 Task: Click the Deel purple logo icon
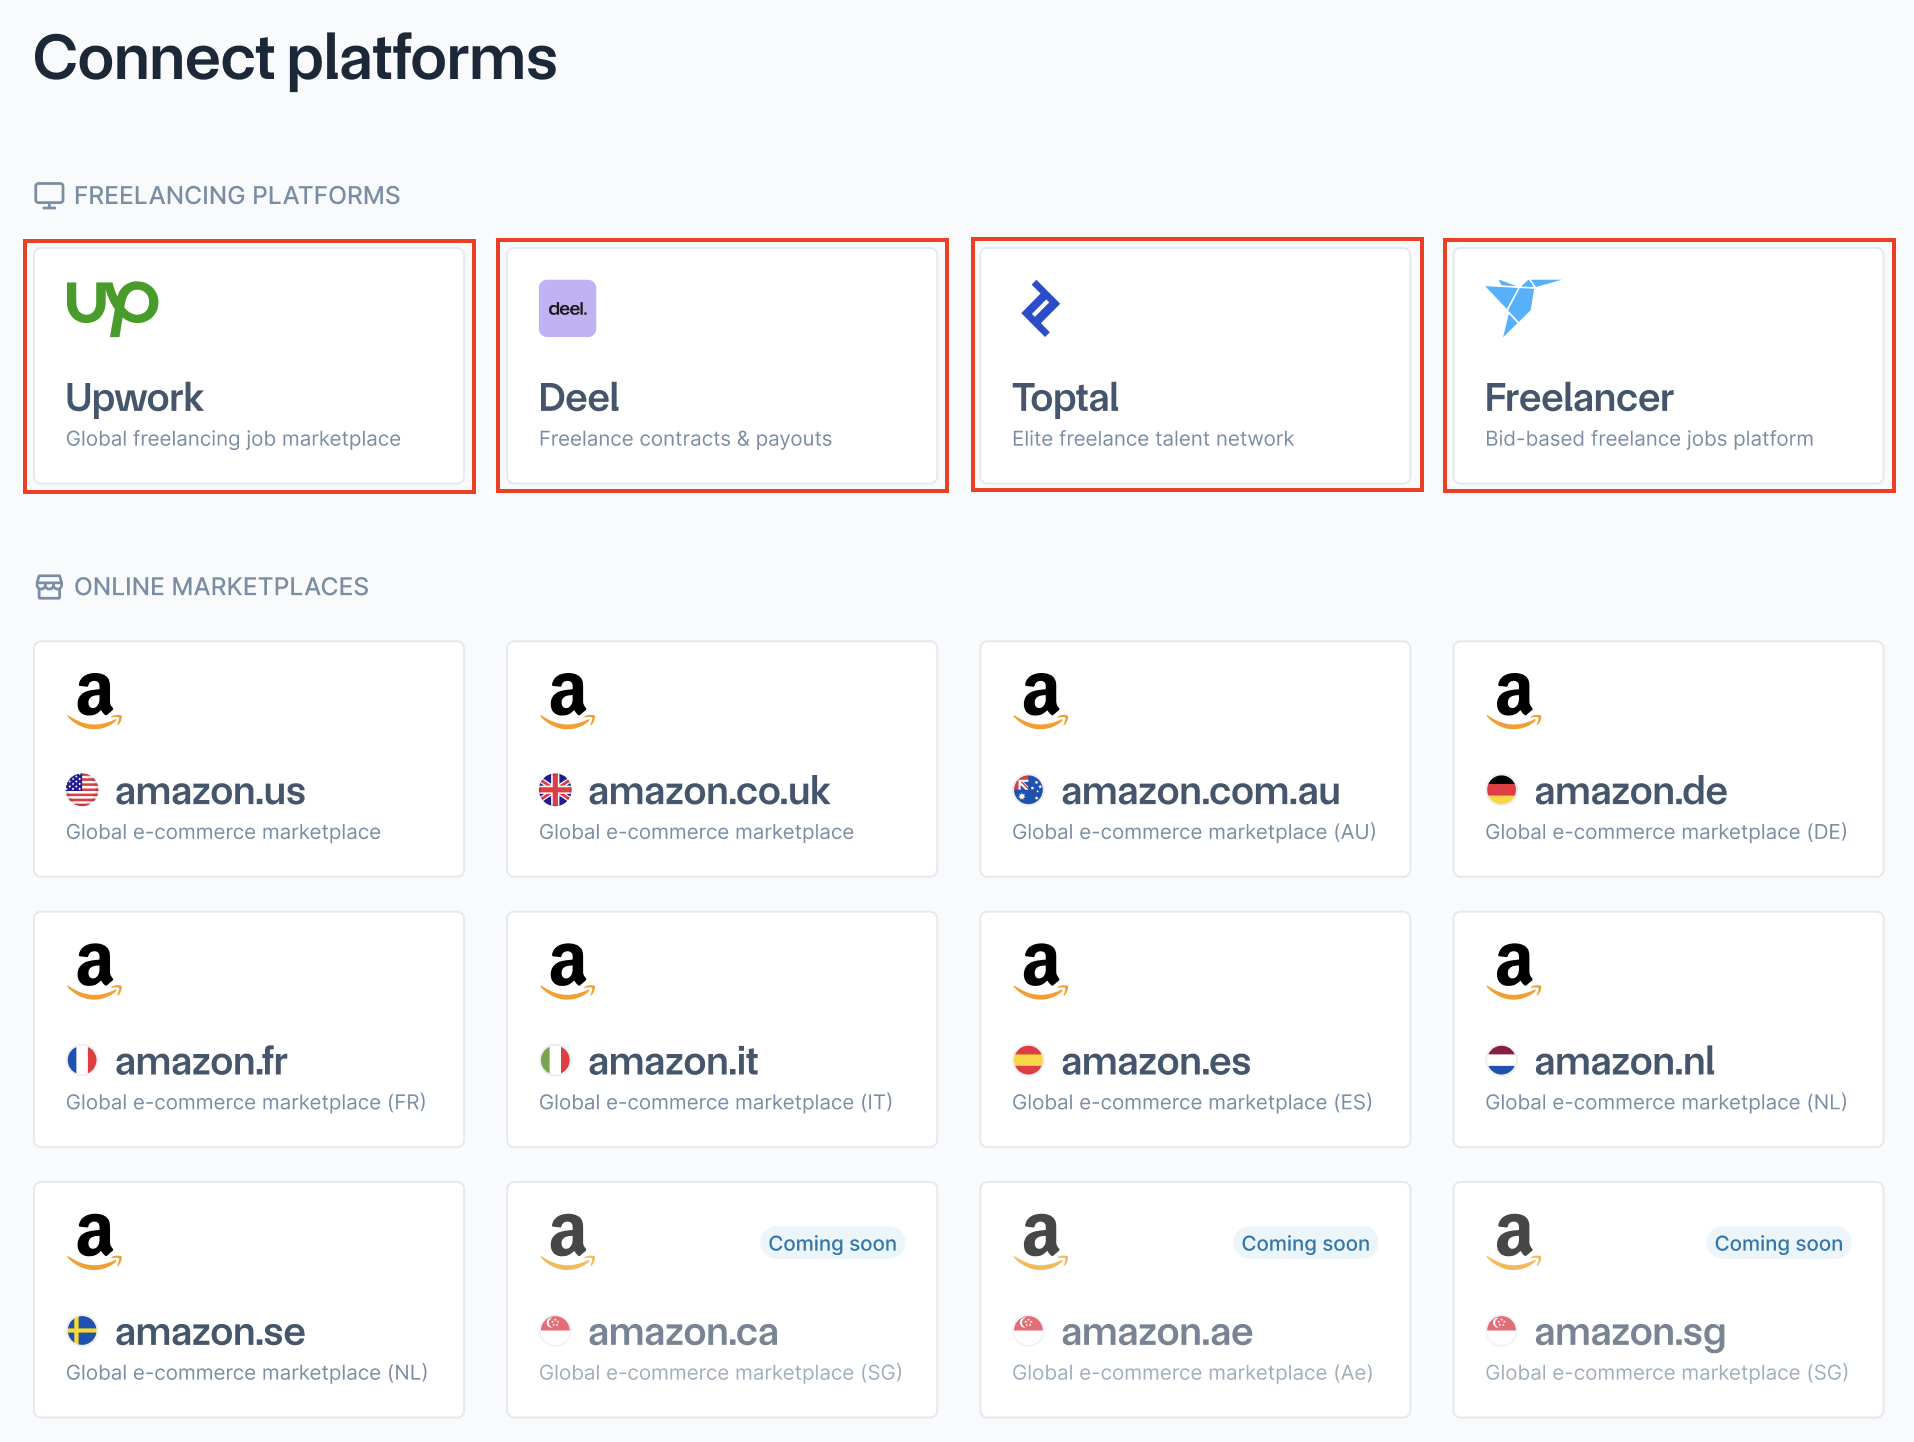point(566,308)
